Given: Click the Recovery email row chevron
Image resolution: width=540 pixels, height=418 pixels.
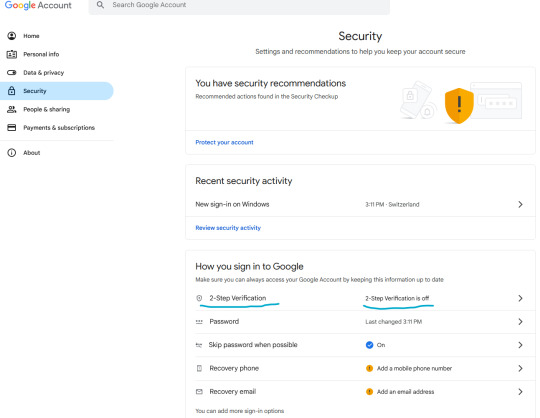Looking at the screenshot, I should click(520, 392).
